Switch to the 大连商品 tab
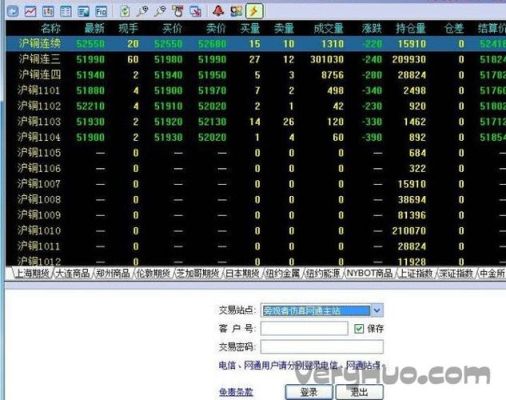This screenshot has height=400, width=506. click(73, 274)
